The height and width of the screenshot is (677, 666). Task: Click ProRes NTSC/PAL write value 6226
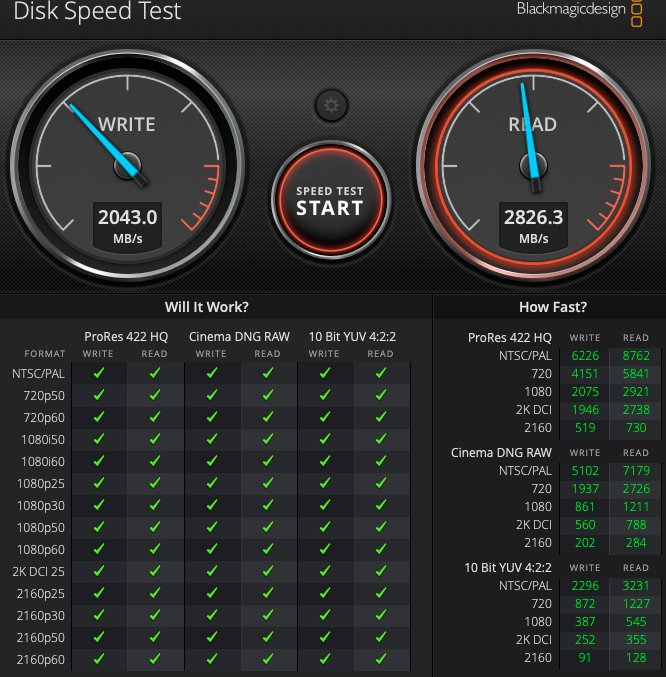pyautogui.click(x=585, y=356)
